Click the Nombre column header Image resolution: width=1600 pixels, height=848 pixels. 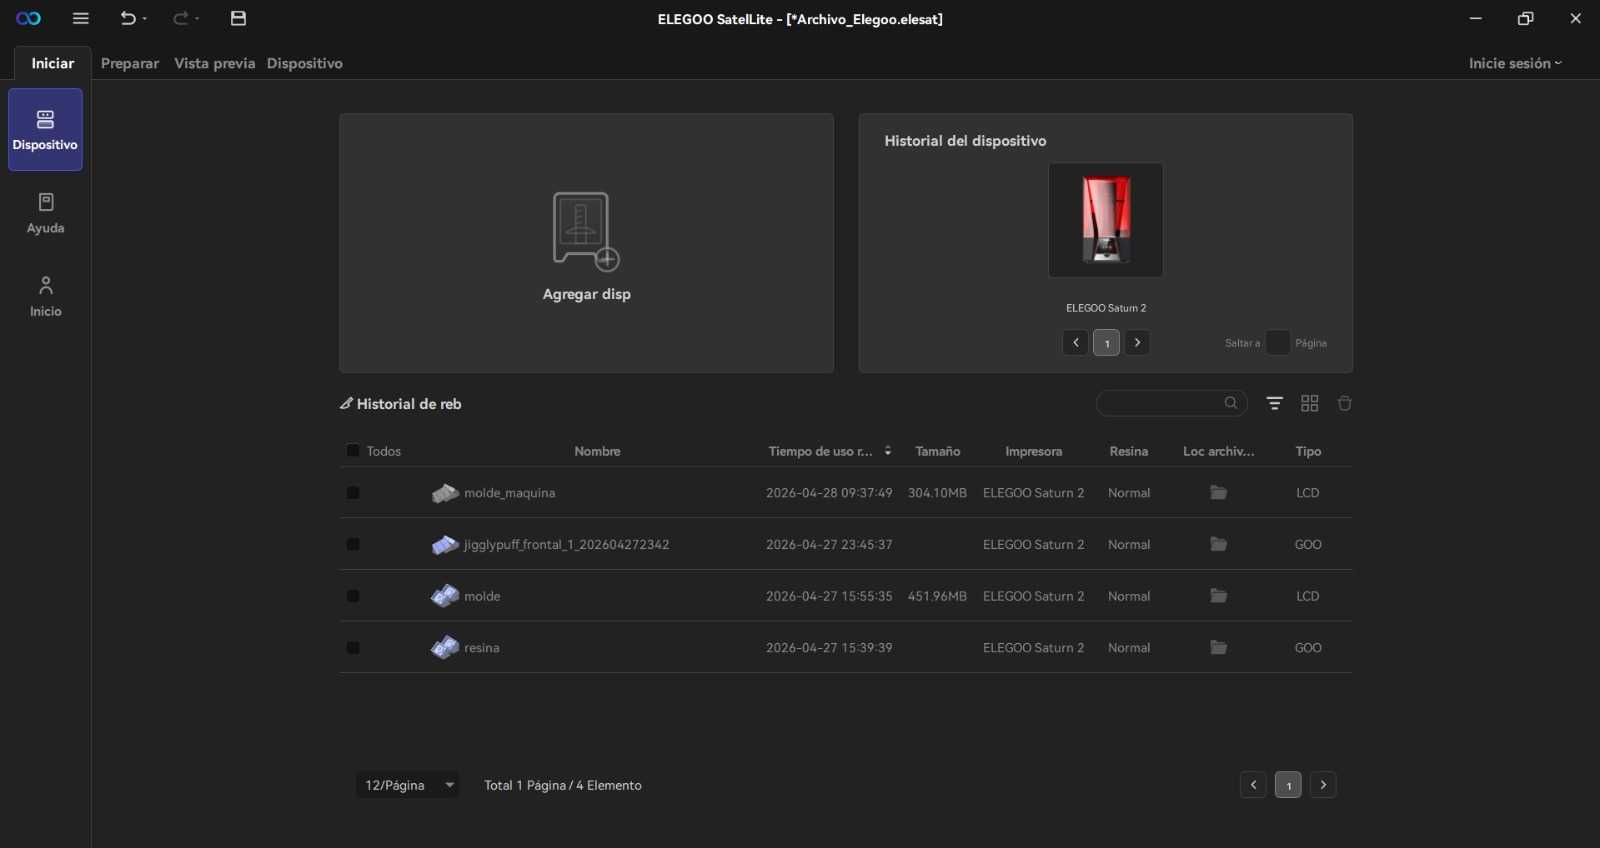click(x=597, y=451)
